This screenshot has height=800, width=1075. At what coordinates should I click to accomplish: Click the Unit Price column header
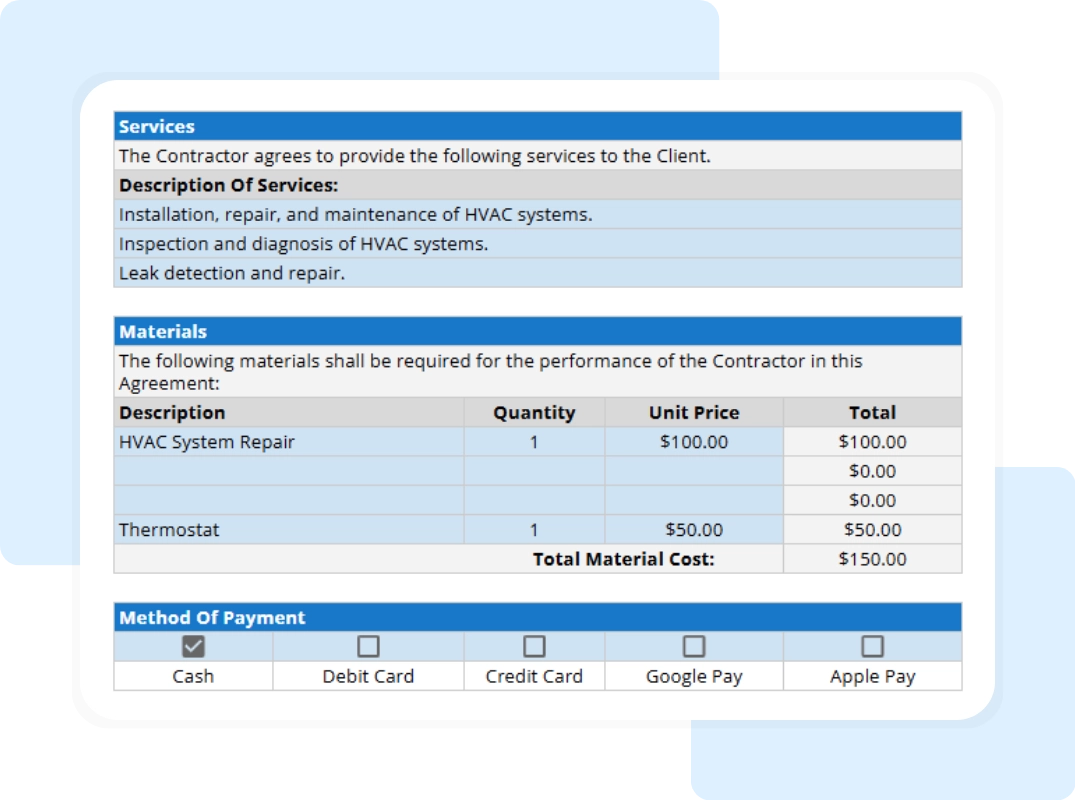(694, 413)
